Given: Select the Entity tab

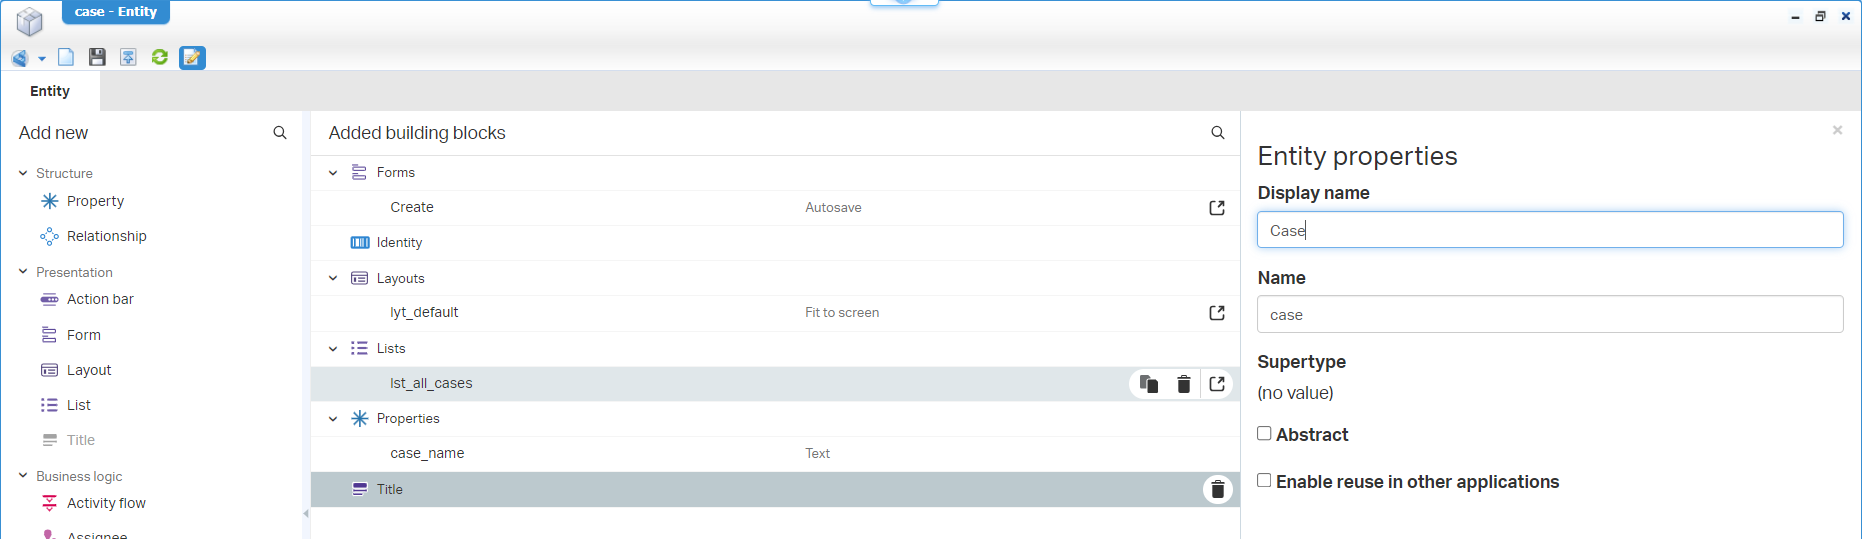Looking at the screenshot, I should click(50, 91).
